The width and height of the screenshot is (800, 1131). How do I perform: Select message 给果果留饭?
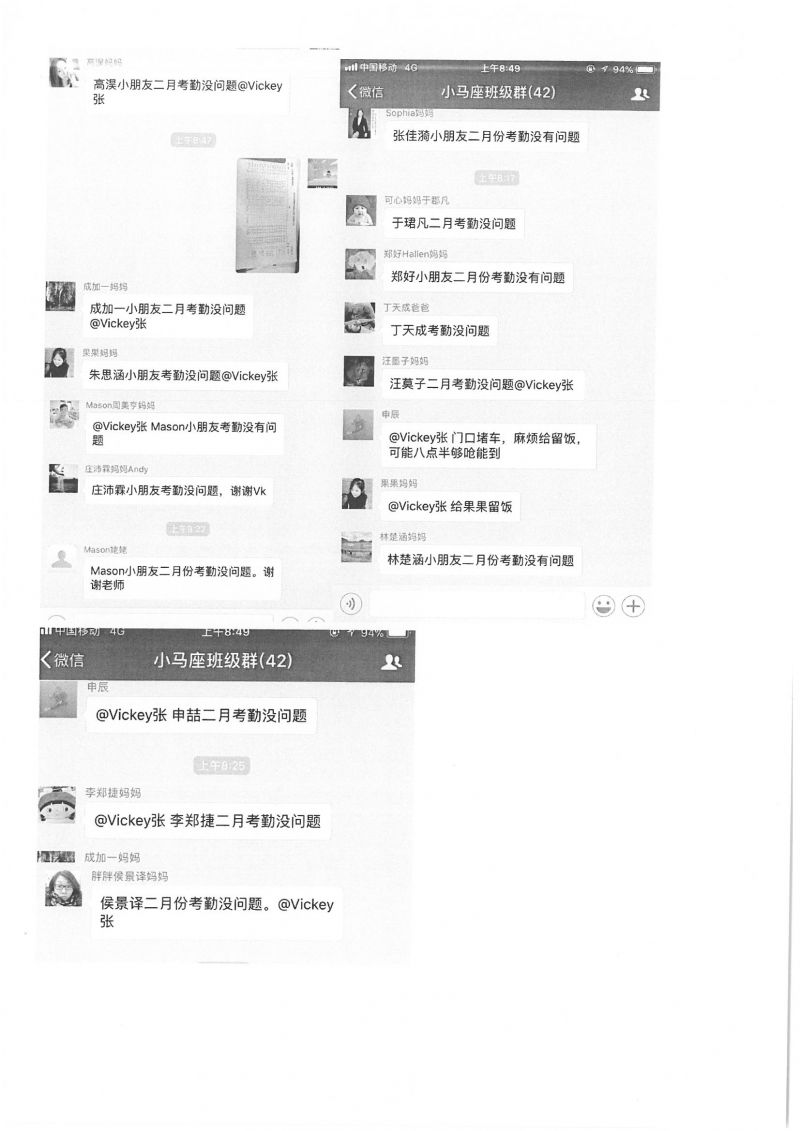click(x=450, y=506)
